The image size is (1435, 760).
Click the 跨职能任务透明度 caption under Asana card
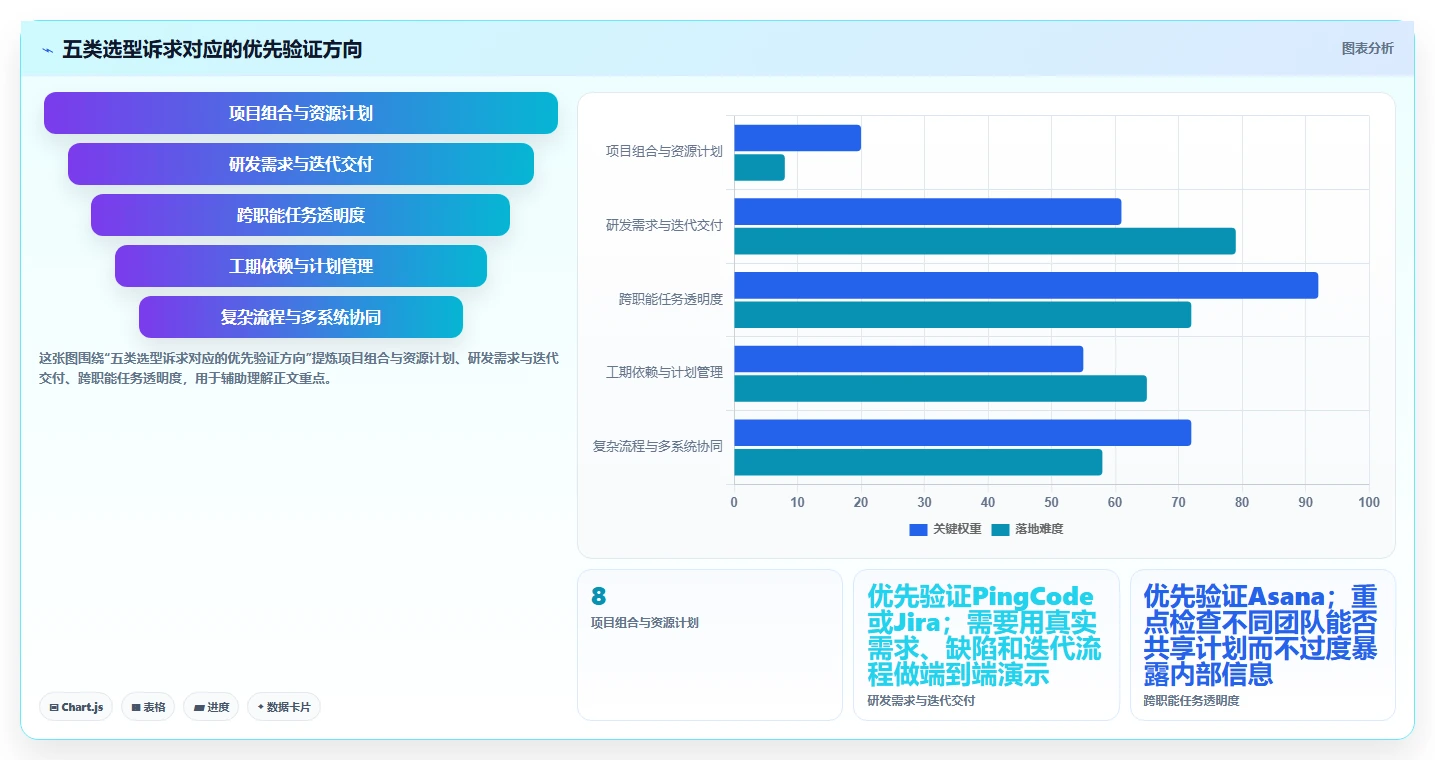click(x=1191, y=701)
